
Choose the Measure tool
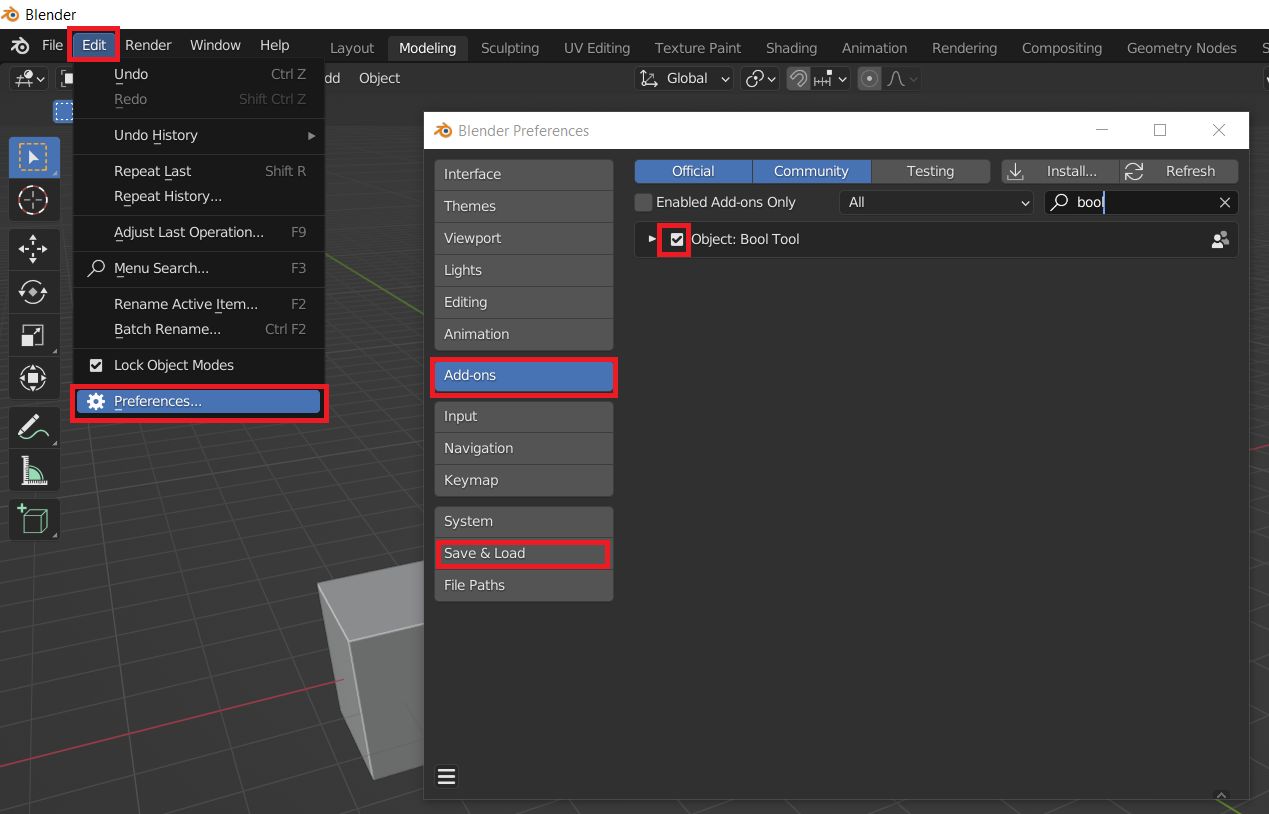click(34, 470)
